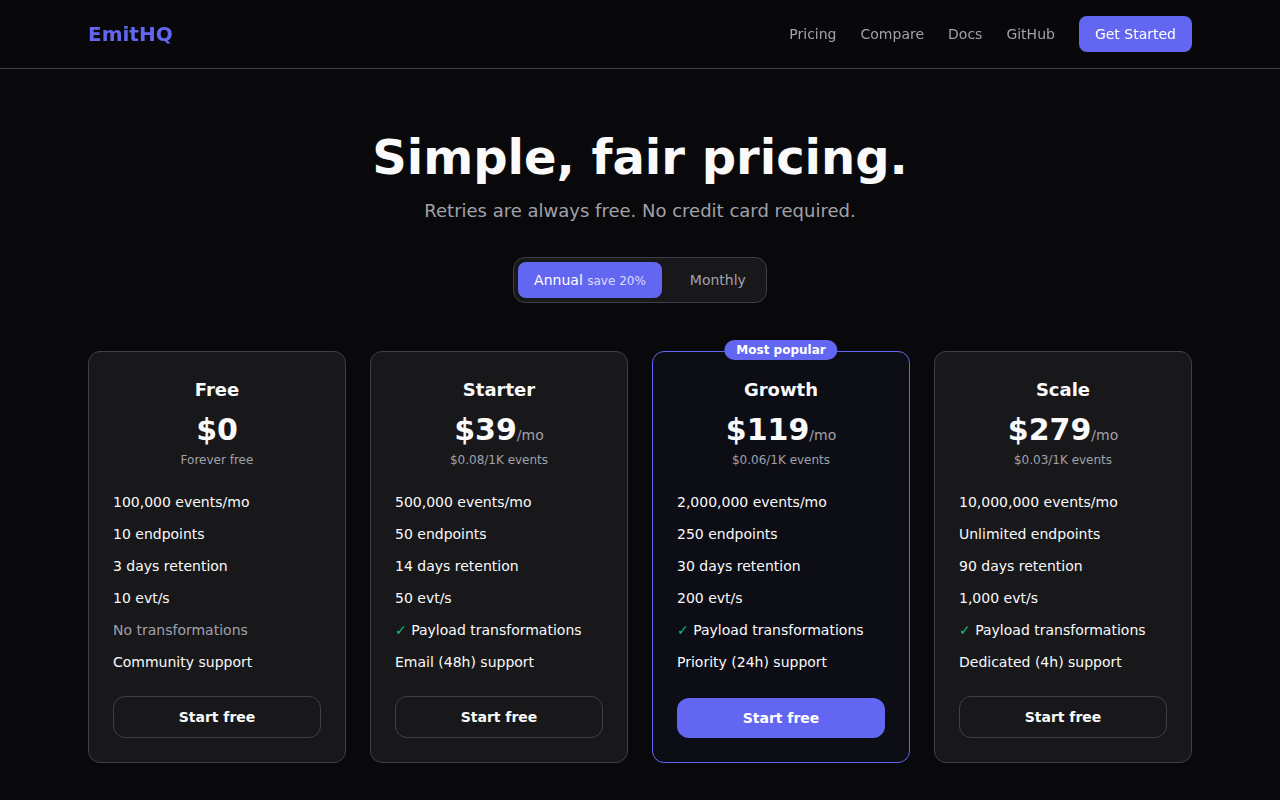Click the Growth plan $119 price
Screen dimensions: 1280x800
tap(767, 430)
